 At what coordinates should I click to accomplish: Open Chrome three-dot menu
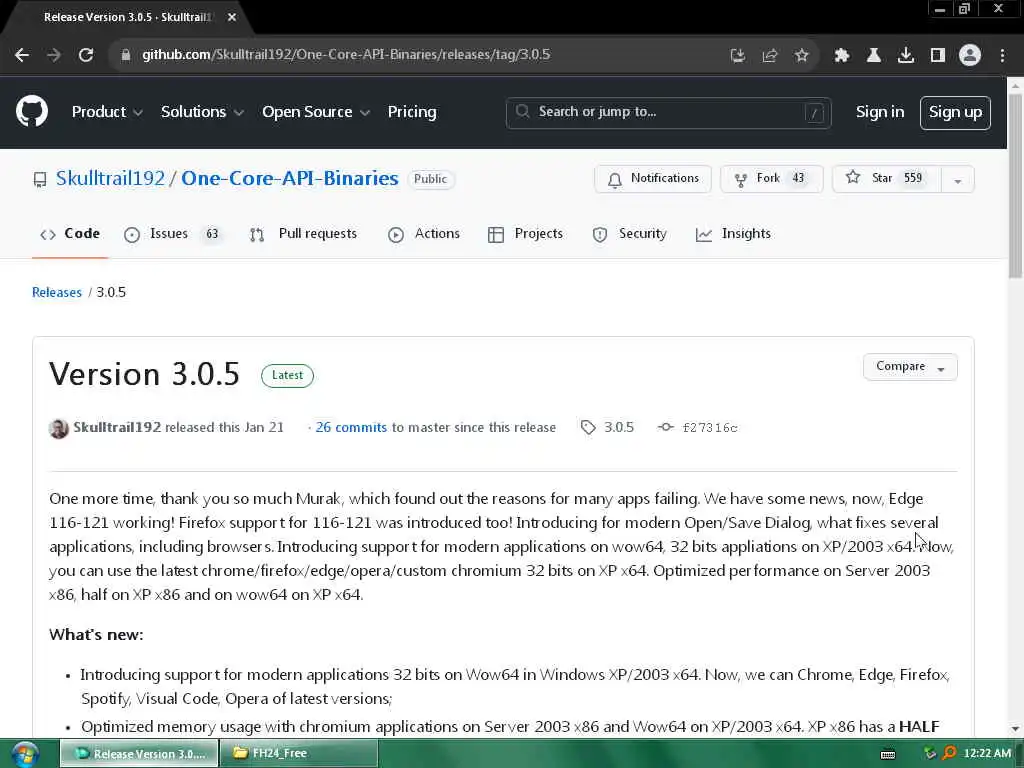1002,56
